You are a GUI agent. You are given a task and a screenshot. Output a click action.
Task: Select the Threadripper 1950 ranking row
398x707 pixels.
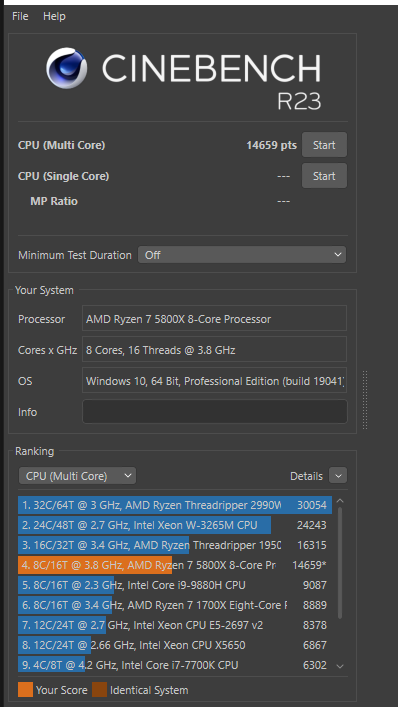coord(175,545)
